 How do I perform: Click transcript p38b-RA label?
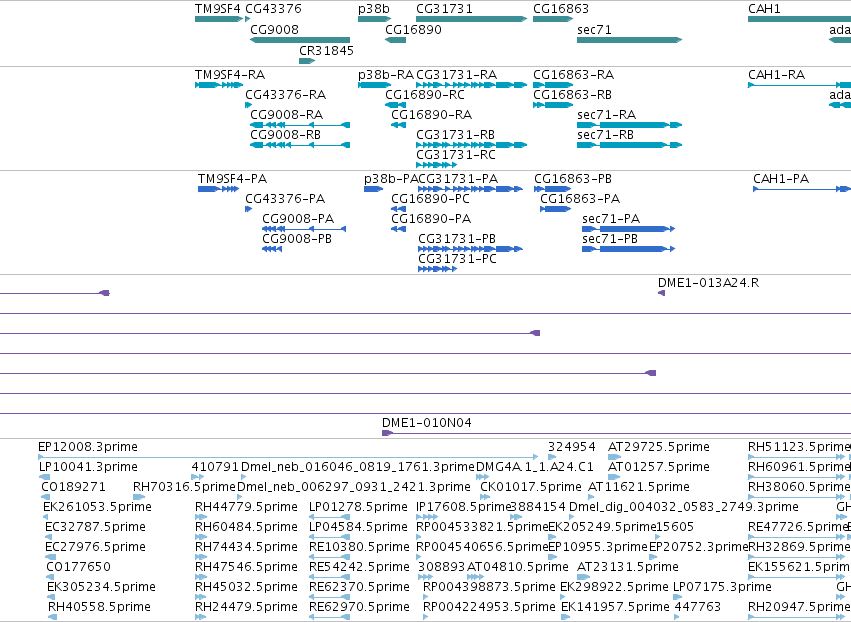coord(386,74)
